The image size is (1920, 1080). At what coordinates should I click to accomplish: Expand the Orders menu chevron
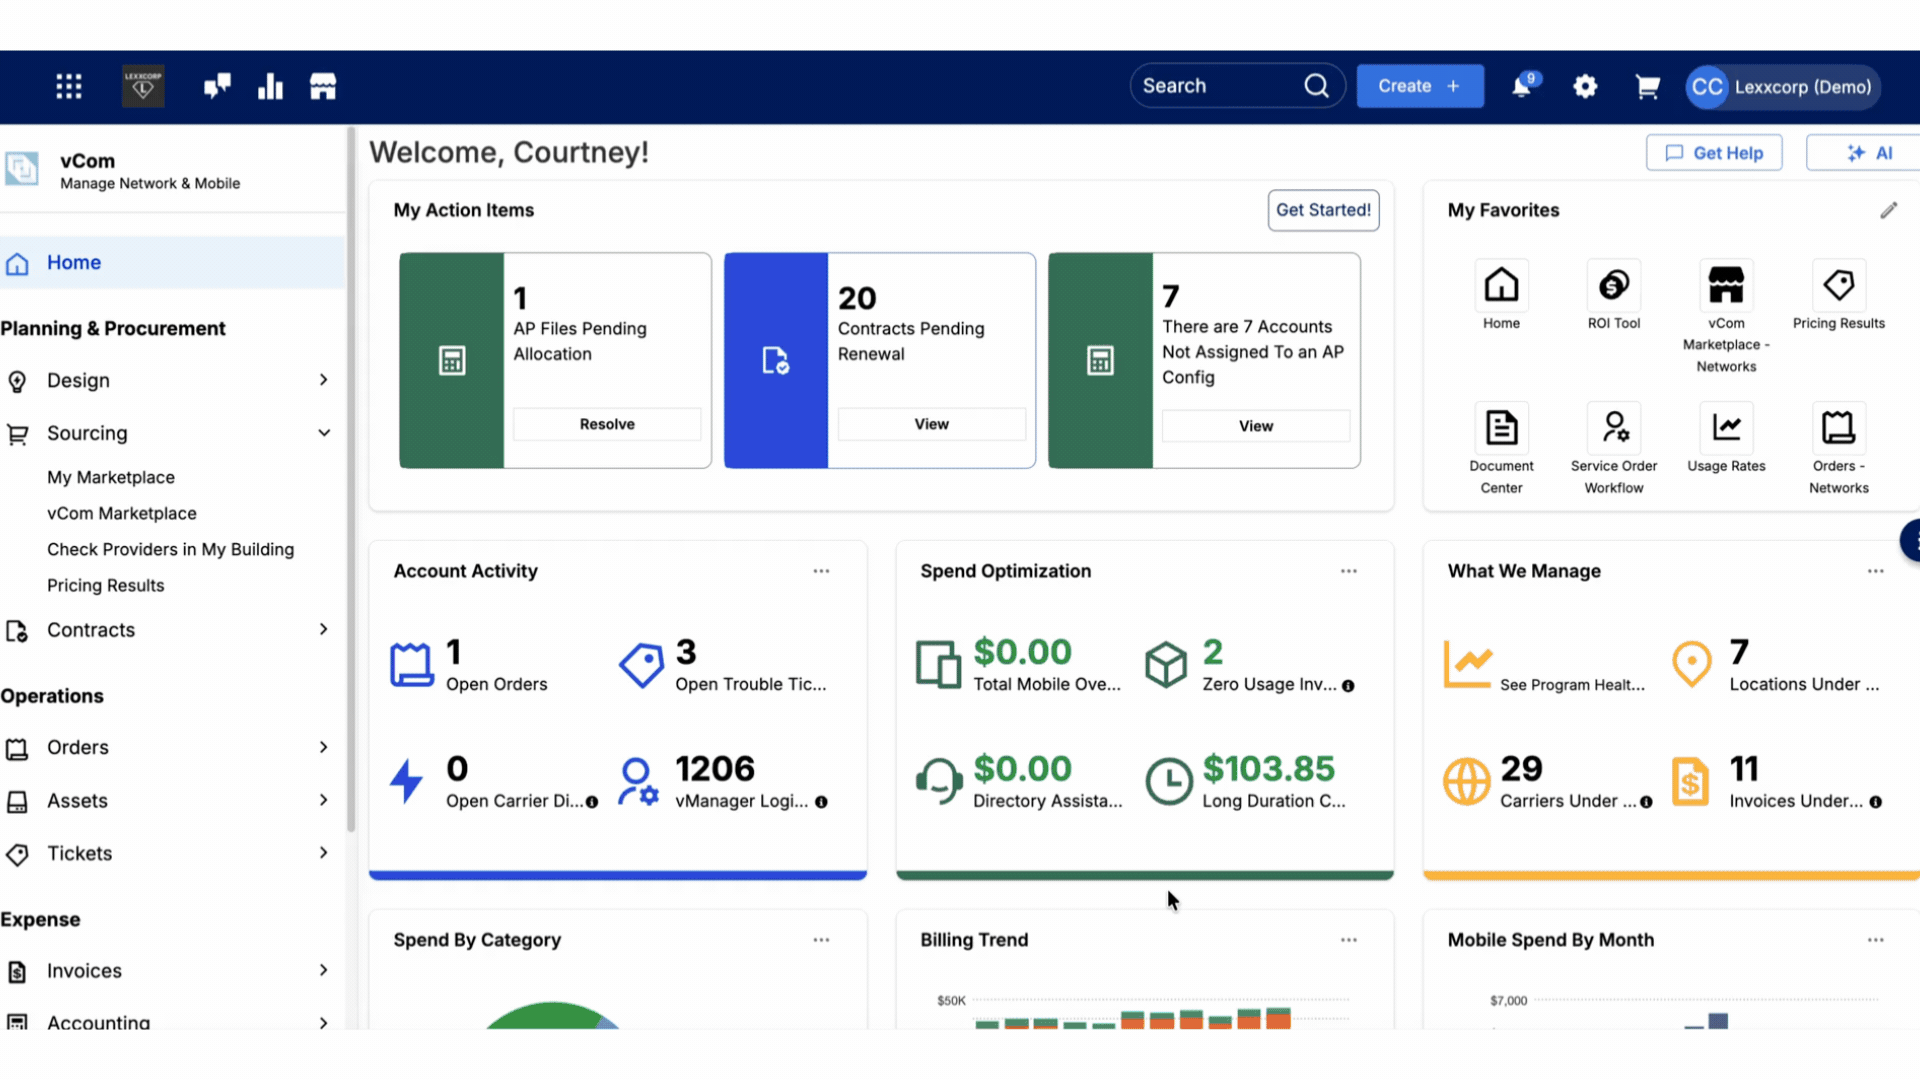coord(323,747)
